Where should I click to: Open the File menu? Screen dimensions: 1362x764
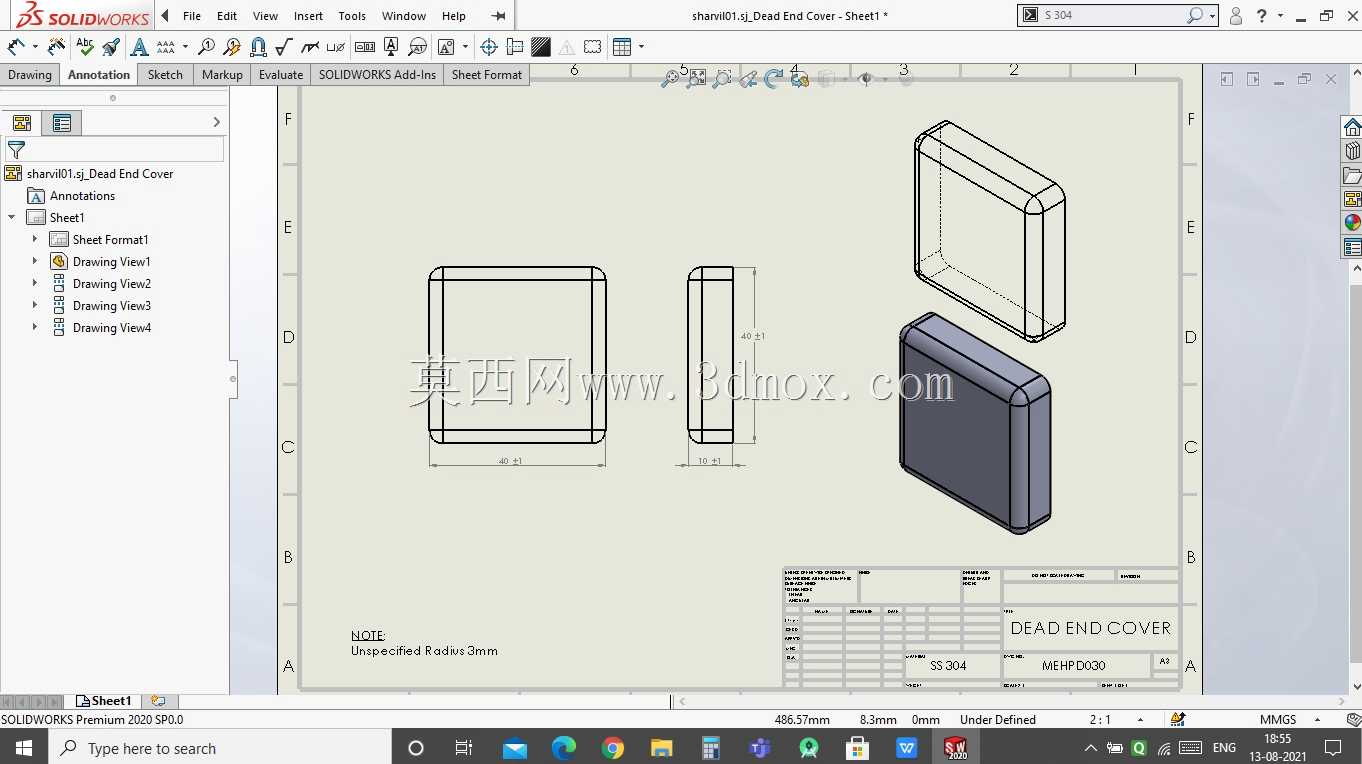192,16
